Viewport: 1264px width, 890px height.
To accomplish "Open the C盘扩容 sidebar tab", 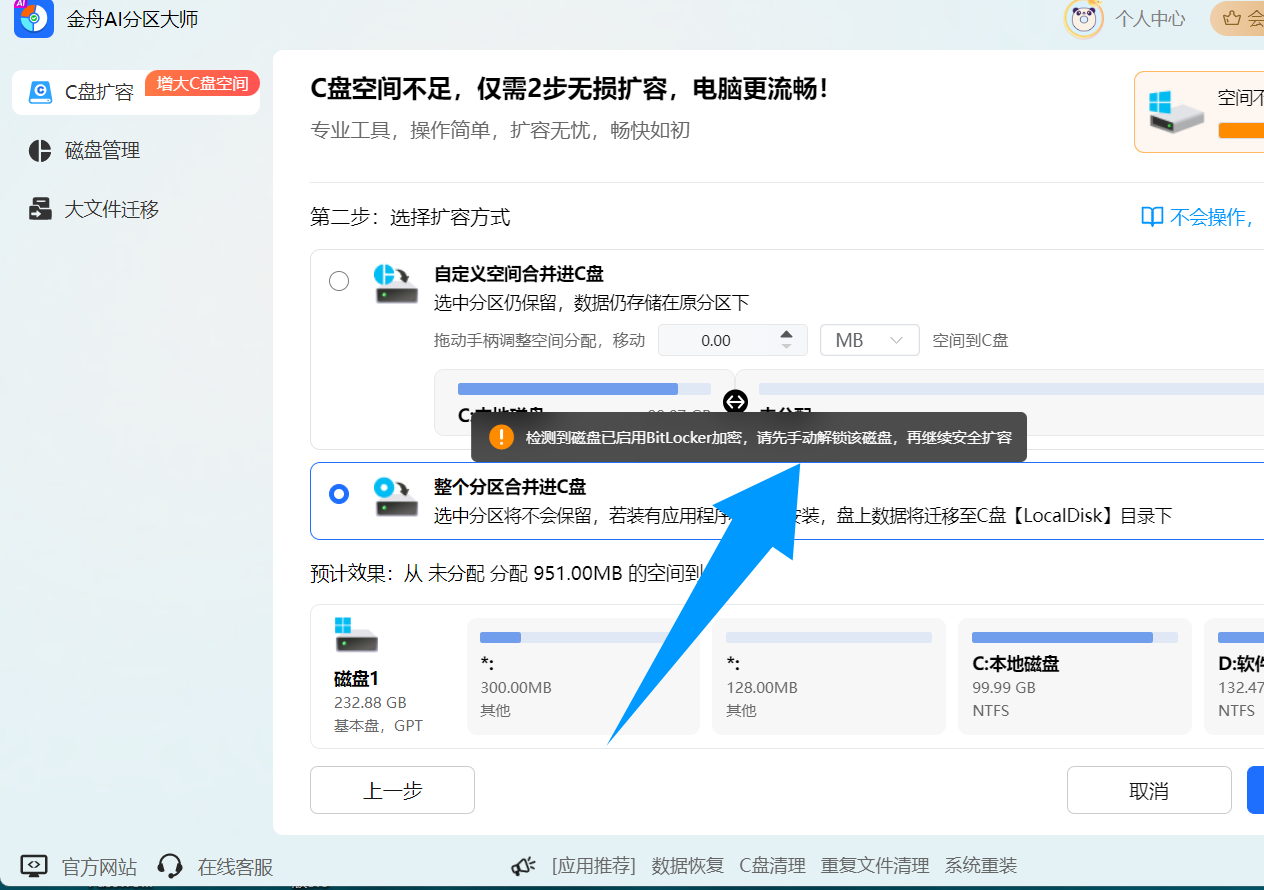I will point(136,92).
